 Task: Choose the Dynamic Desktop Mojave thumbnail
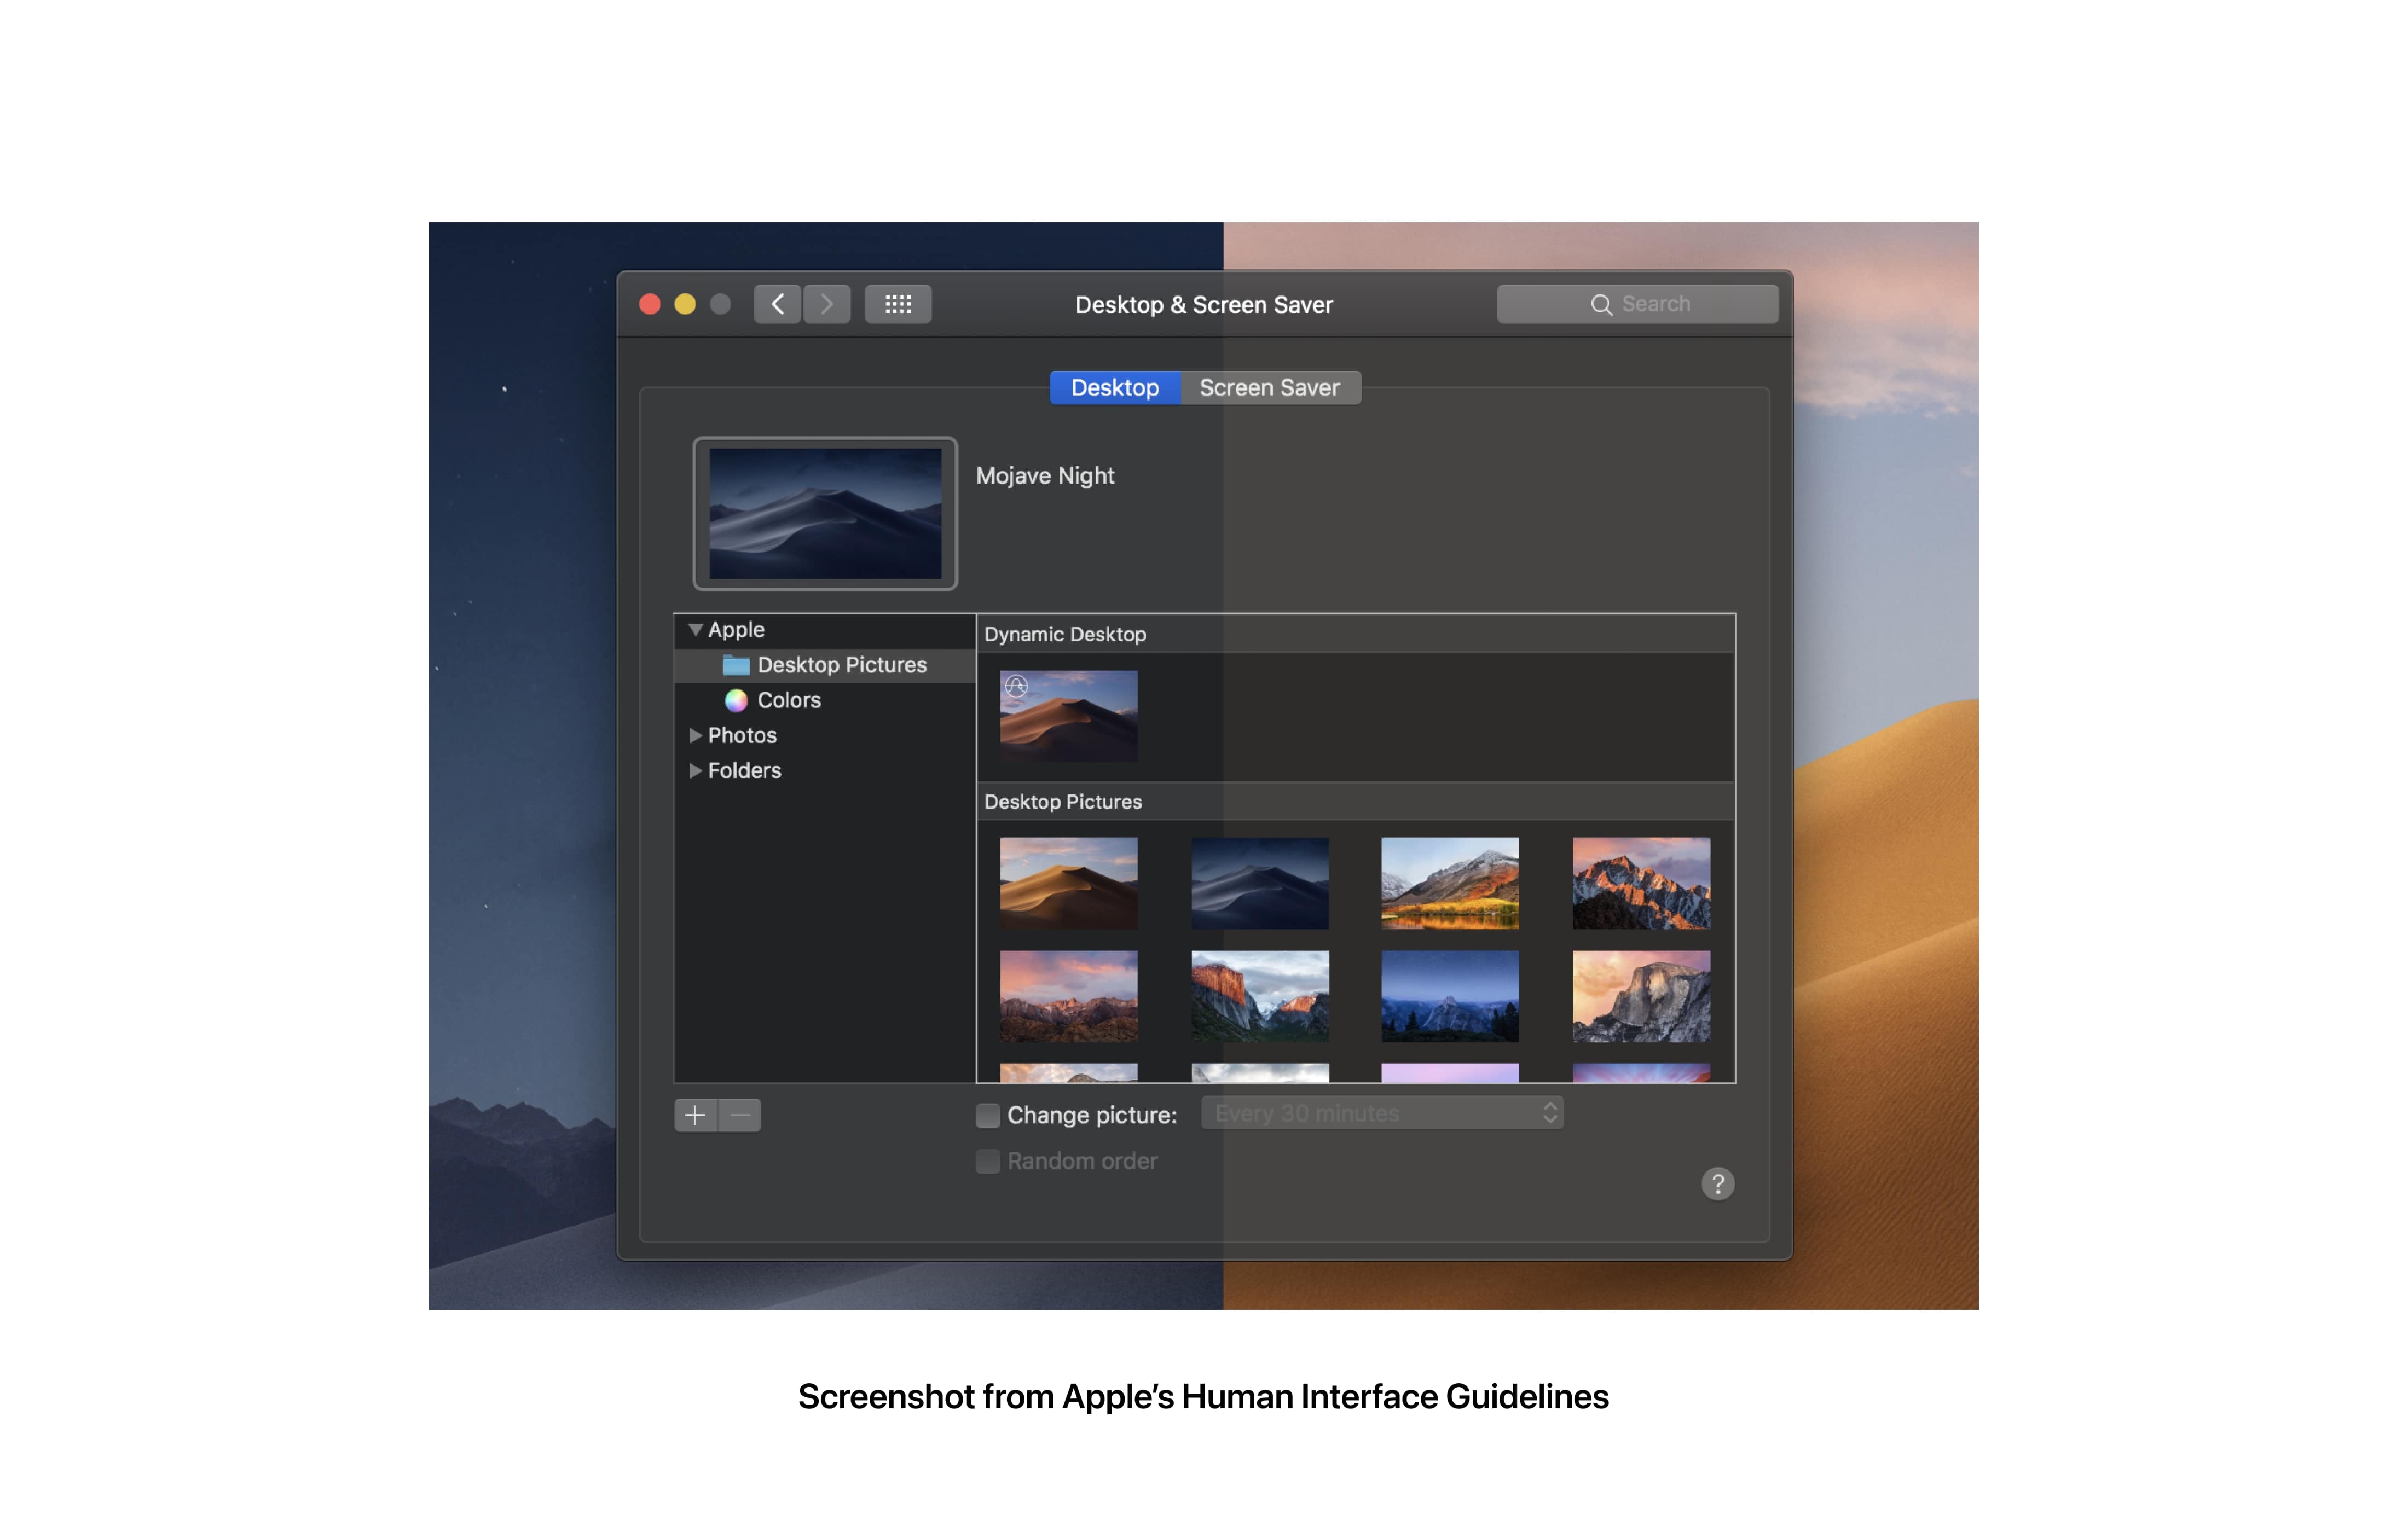(1068, 716)
